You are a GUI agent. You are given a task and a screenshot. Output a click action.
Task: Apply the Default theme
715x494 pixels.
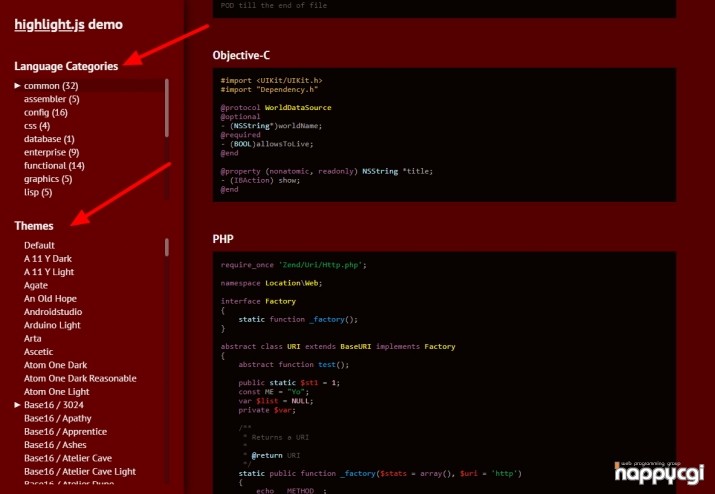point(39,245)
